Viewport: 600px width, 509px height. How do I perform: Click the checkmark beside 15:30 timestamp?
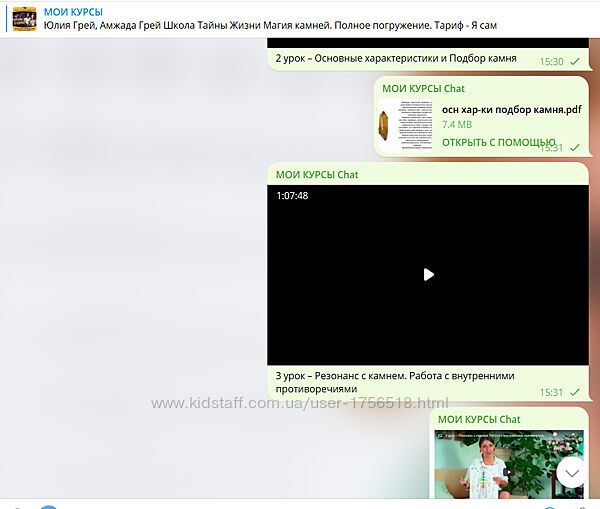click(575, 62)
